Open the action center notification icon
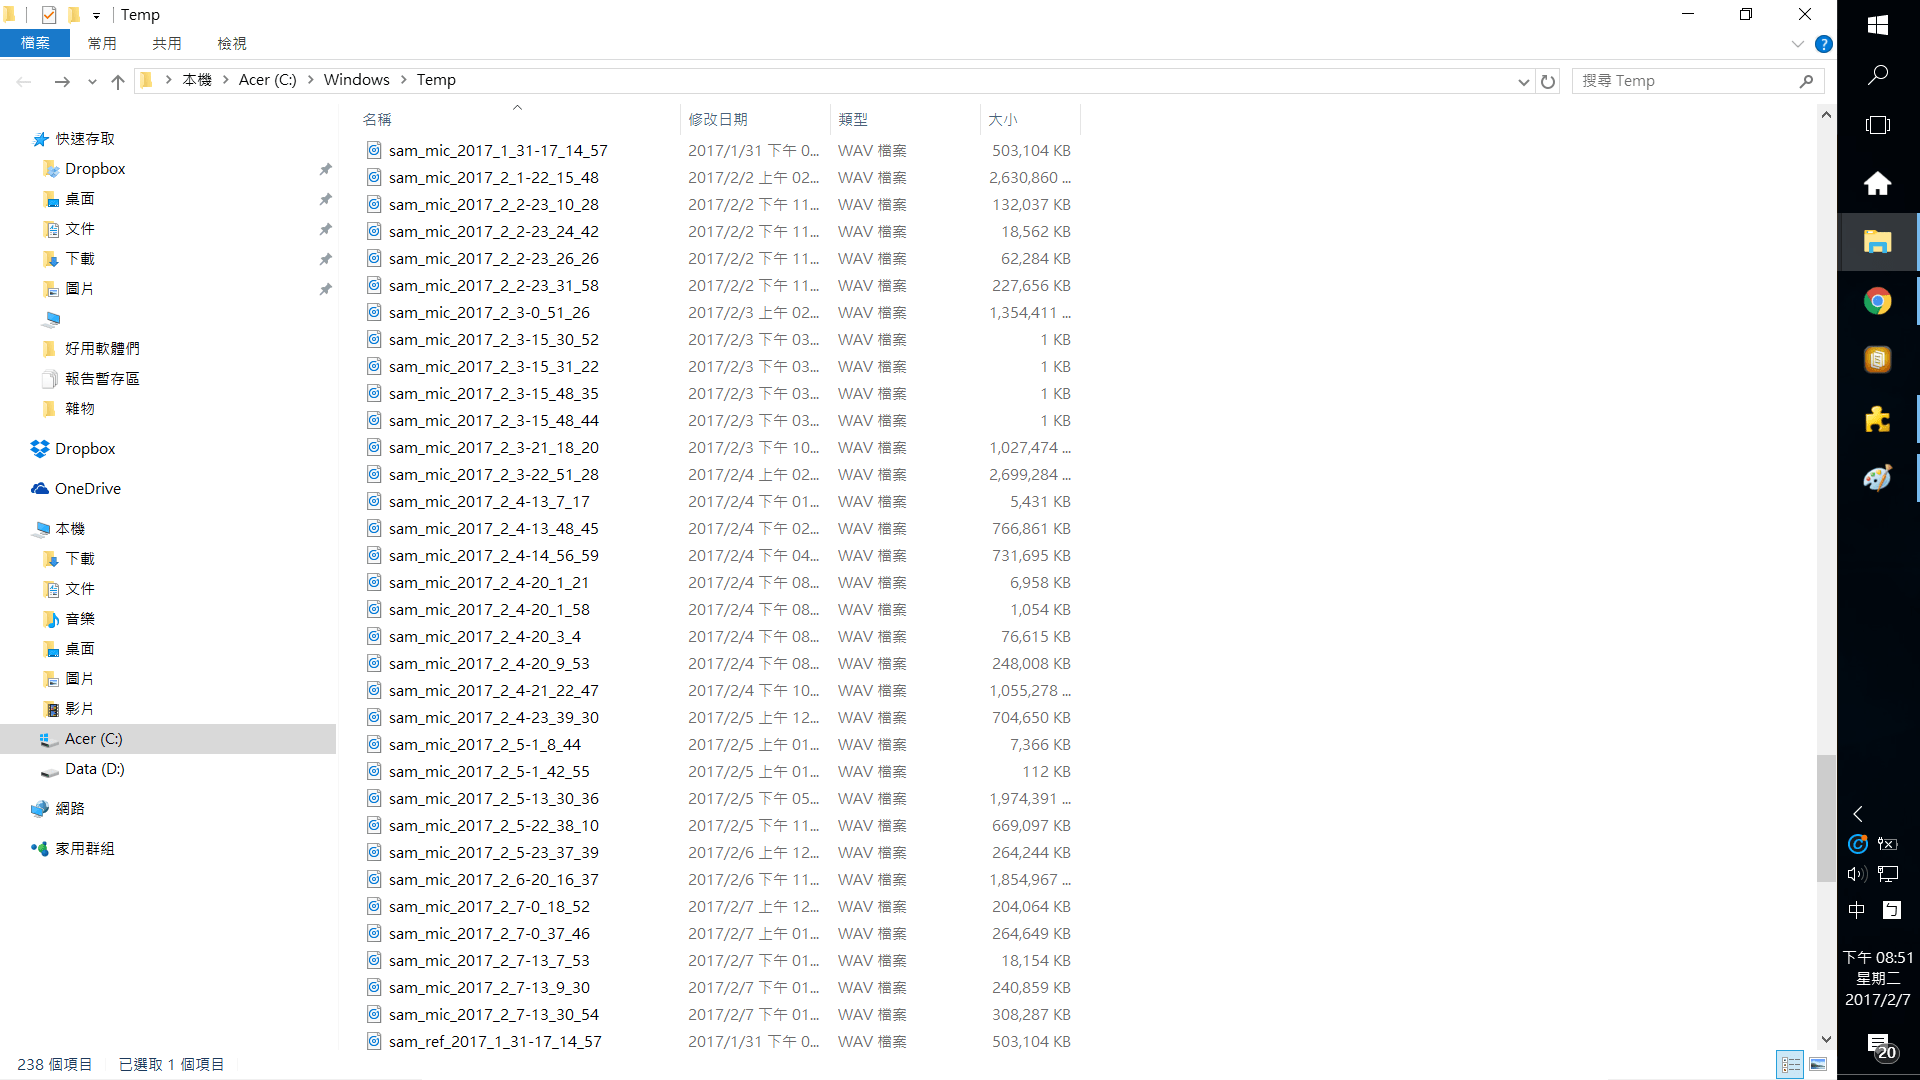Screen dimensions: 1920x1080 pos(1878,1046)
